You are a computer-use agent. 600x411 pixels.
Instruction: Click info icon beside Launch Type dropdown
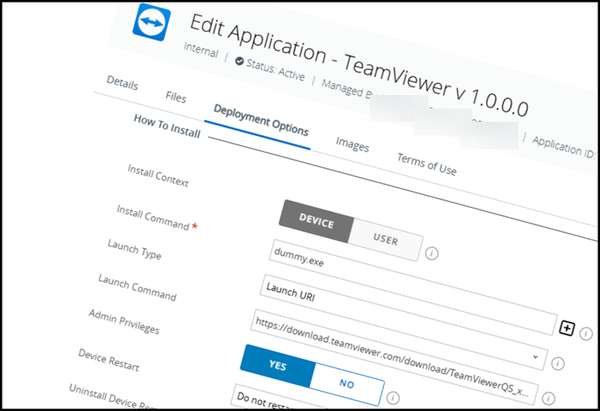tap(558, 363)
